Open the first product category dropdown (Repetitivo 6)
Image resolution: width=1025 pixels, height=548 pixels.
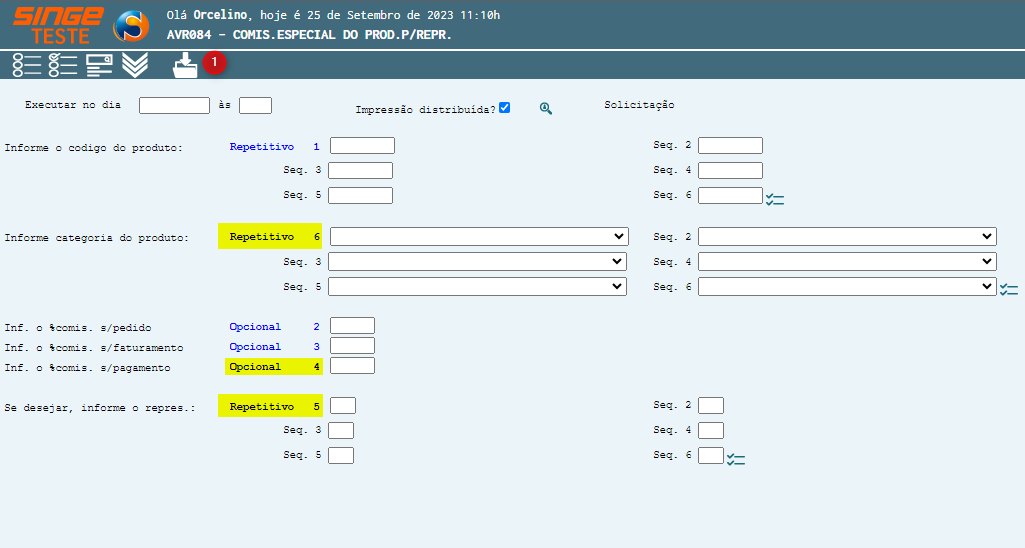478,237
